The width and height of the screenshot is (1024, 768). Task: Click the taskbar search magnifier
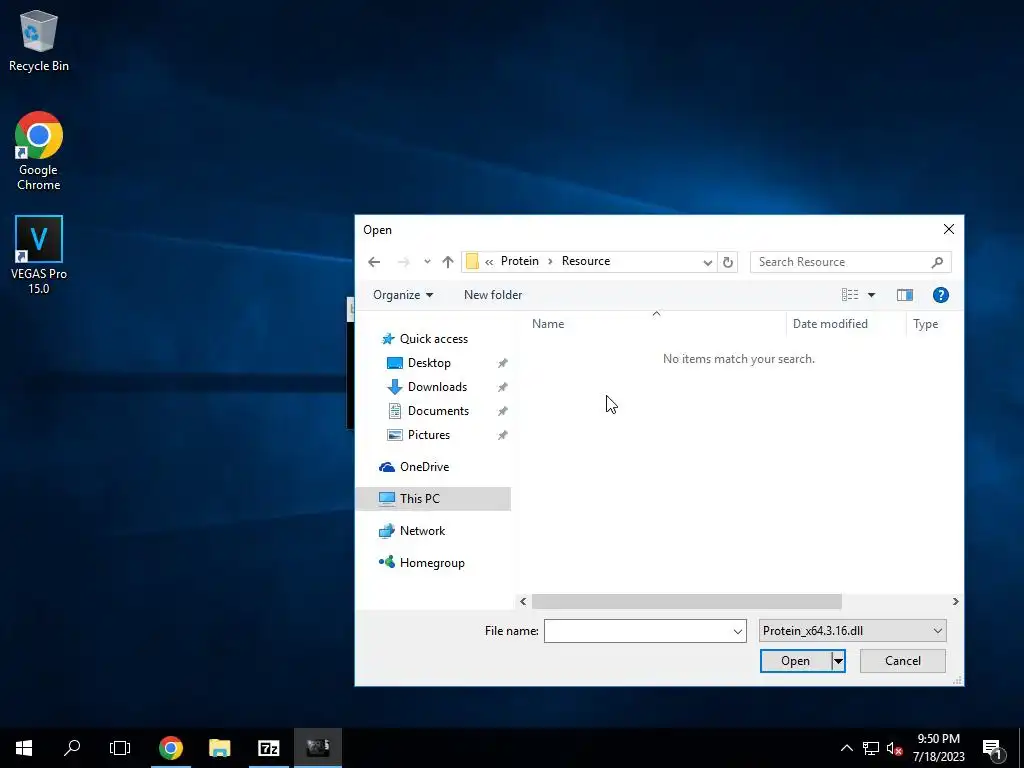pyautogui.click(x=72, y=748)
